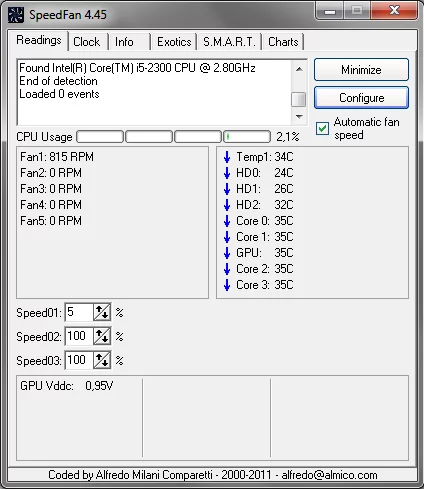The width and height of the screenshot is (424, 490).
Task: Click the fourth CPU Usage bar
Action: pyautogui.click(x=247, y=137)
